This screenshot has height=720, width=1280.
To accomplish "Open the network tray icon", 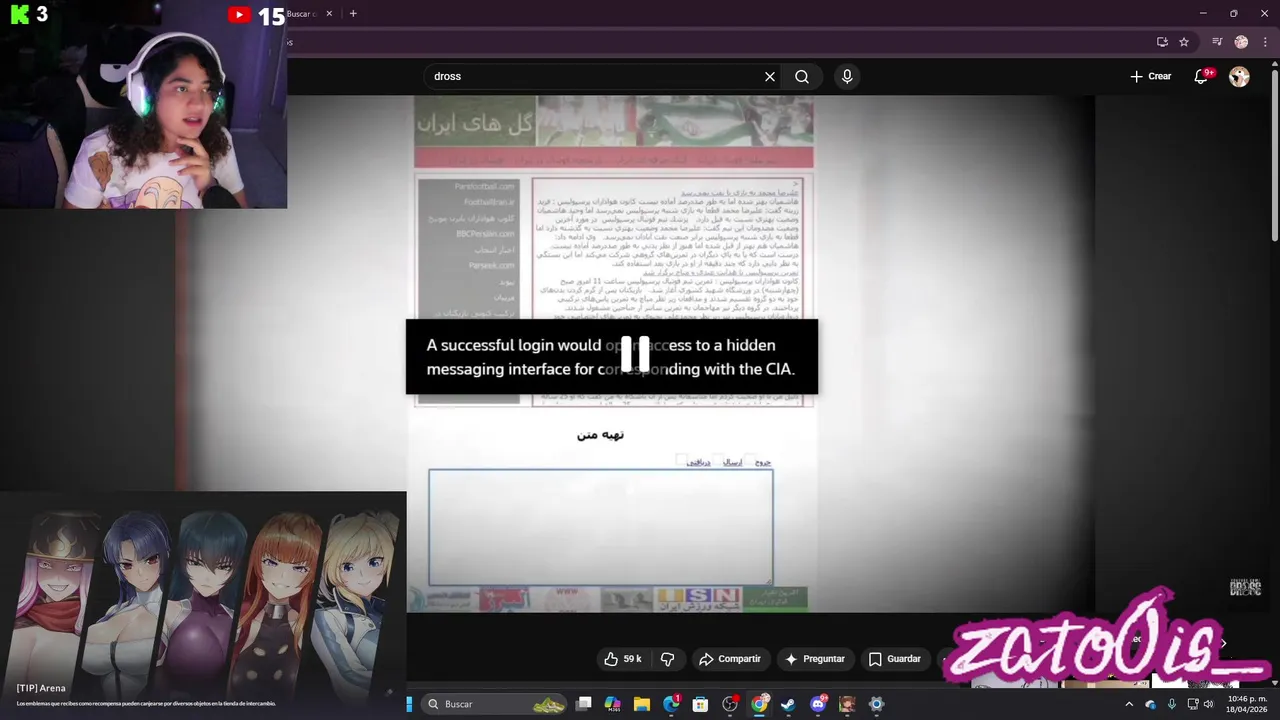I will tap(1193, 704).
